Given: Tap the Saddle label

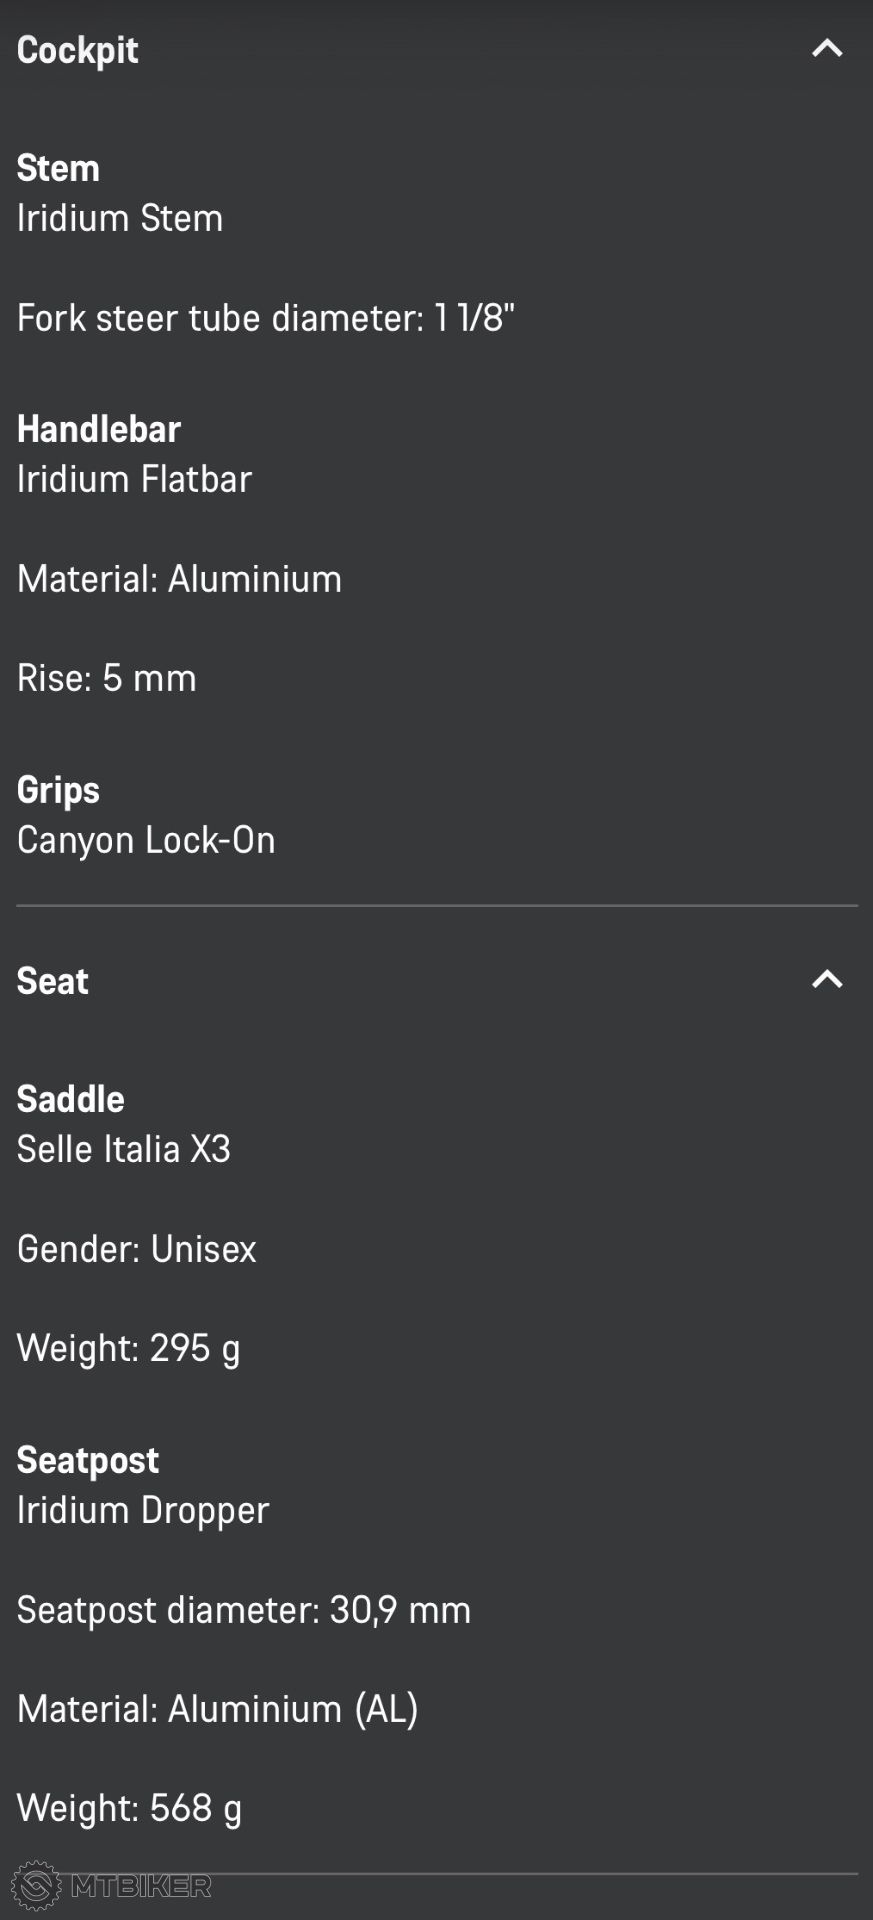Looking at the screenshot, I should [x=71, y=1099].
